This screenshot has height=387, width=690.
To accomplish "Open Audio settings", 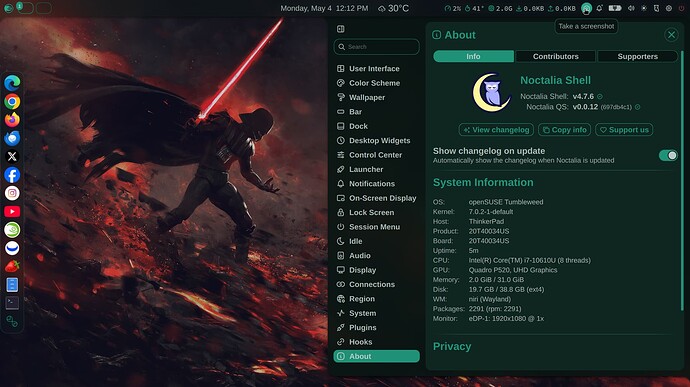I will tap(376, 255).
